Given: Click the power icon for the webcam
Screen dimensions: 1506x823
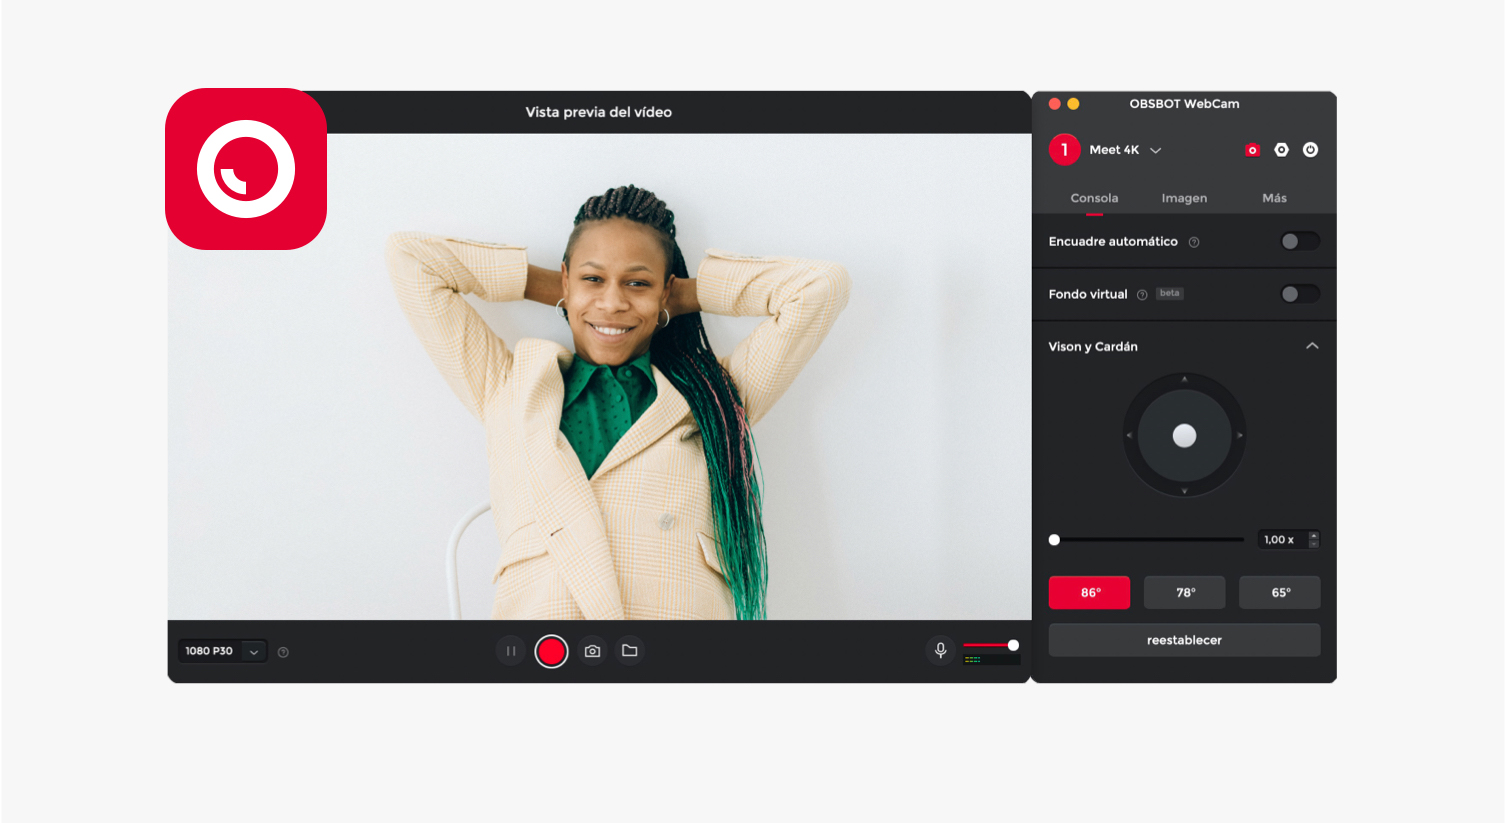Looking at the screenshot, I should click(x=1310, y=150).
